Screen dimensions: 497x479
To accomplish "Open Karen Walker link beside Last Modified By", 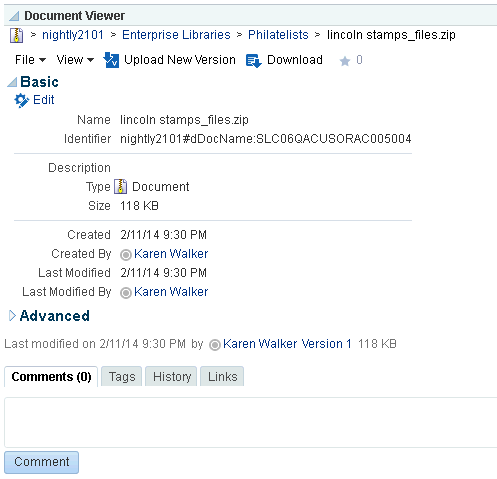I will click(x=171, y=292).
